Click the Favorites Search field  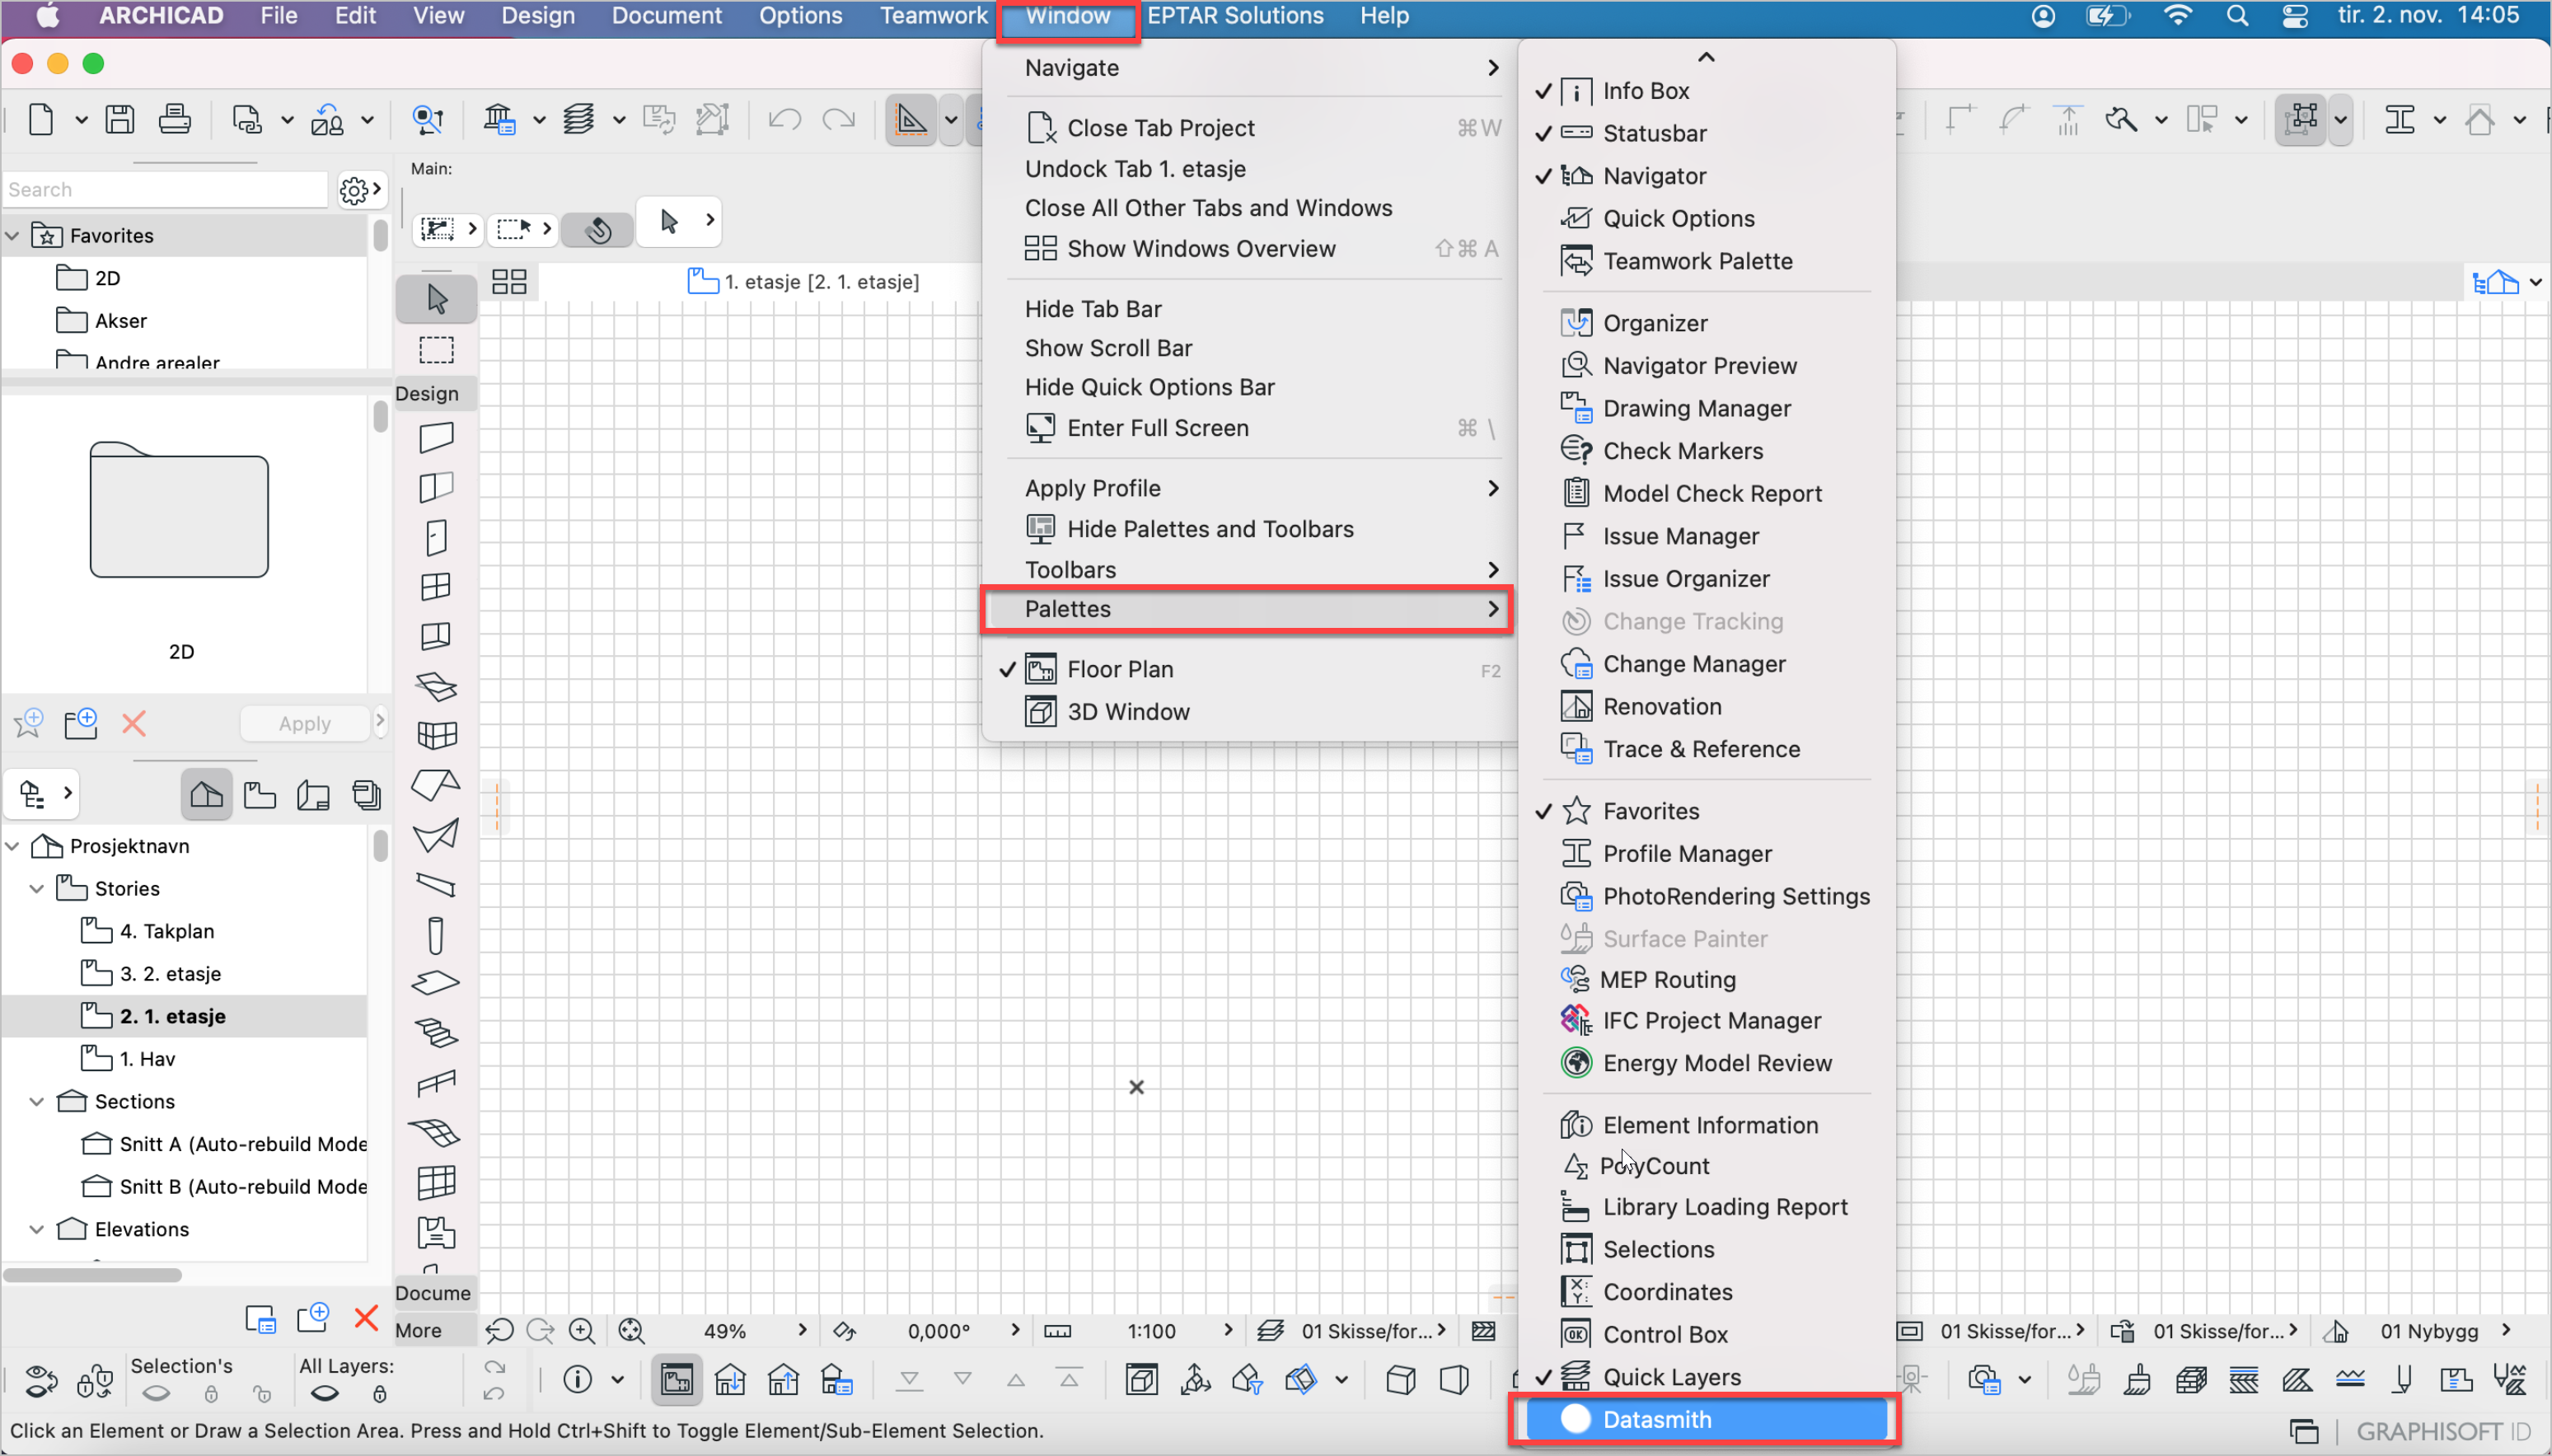(x=166, y=190)
